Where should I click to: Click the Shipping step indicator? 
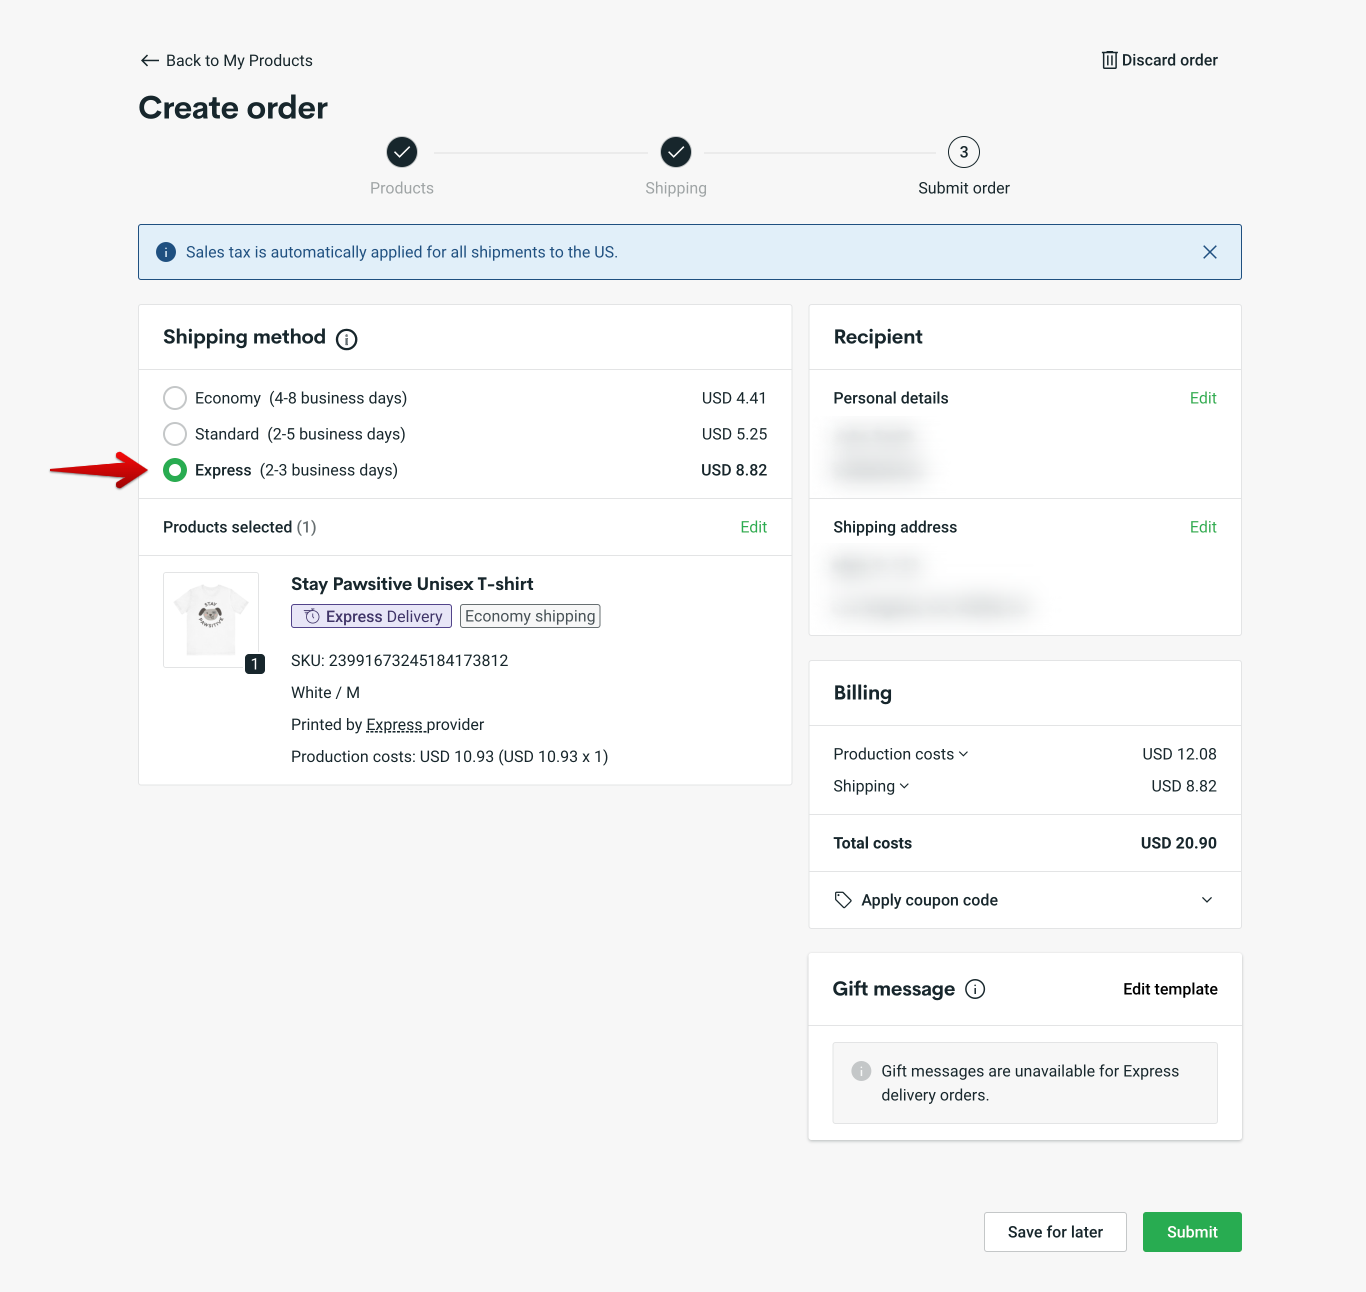(x=675, y=152)
